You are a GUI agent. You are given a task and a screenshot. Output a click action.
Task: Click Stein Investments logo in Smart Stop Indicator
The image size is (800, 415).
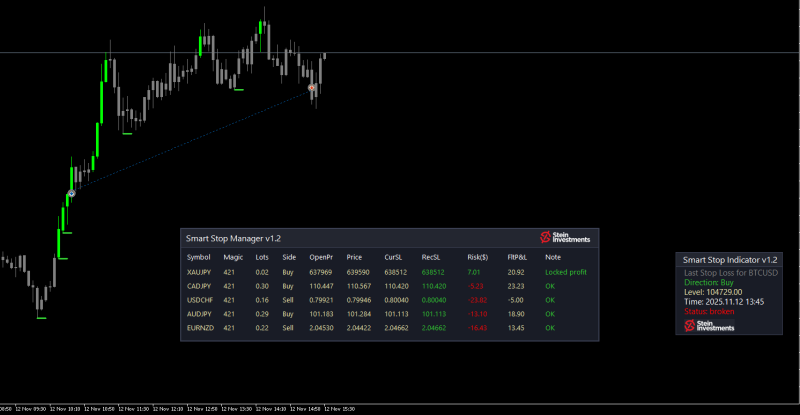click(x=709, y=326)
